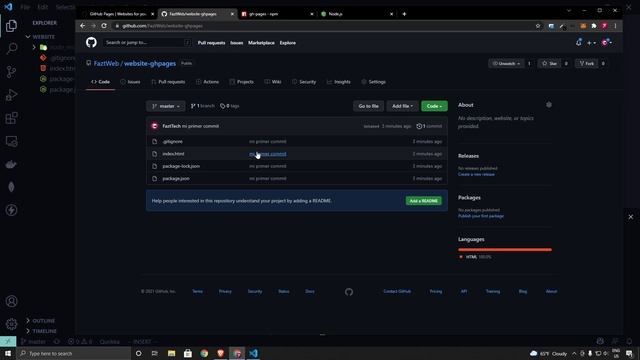
Task: Star the repository
Action: tap(549, 64)
